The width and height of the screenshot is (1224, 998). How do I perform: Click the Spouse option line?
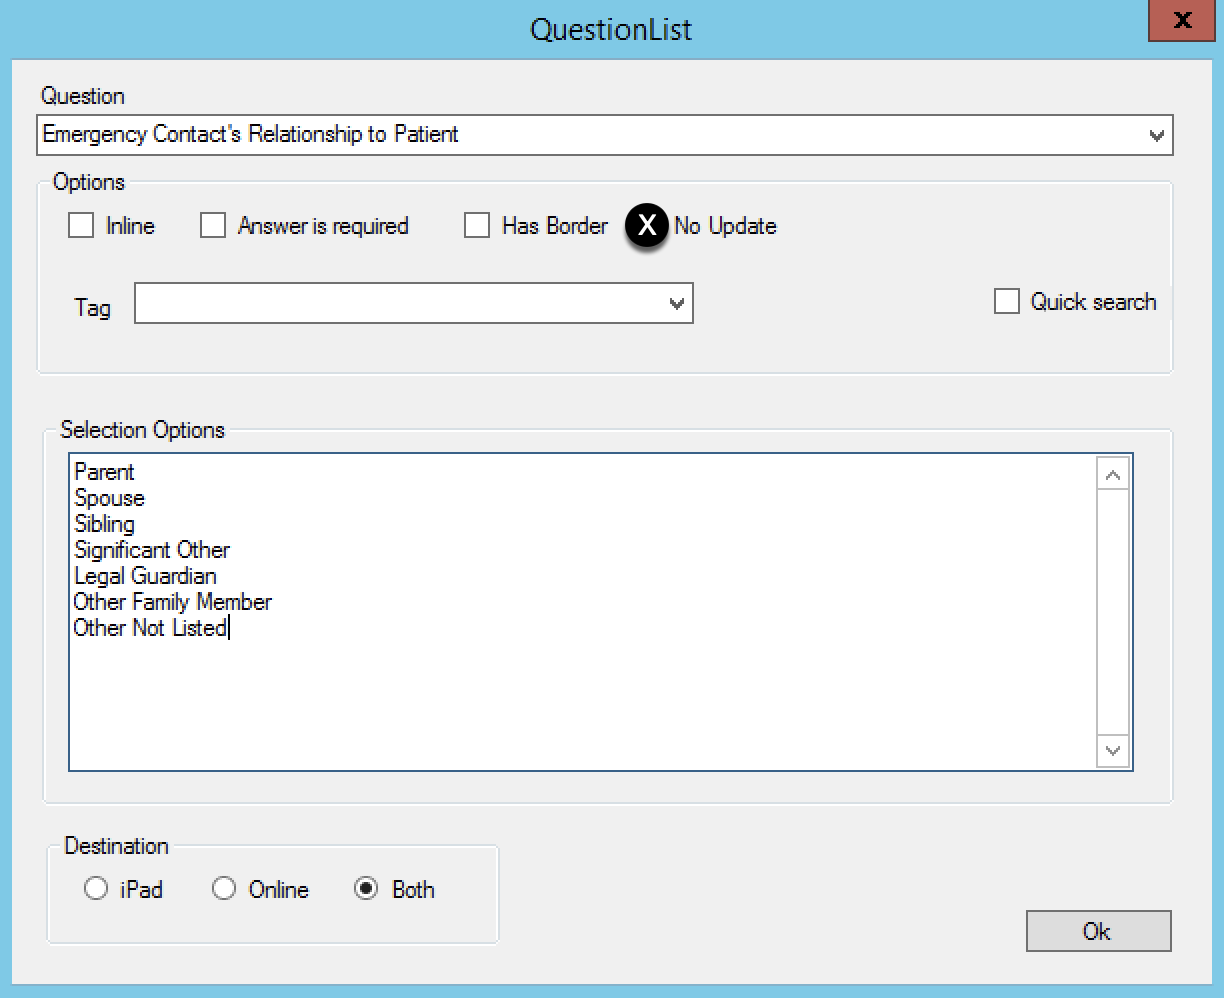pos(109,498)
